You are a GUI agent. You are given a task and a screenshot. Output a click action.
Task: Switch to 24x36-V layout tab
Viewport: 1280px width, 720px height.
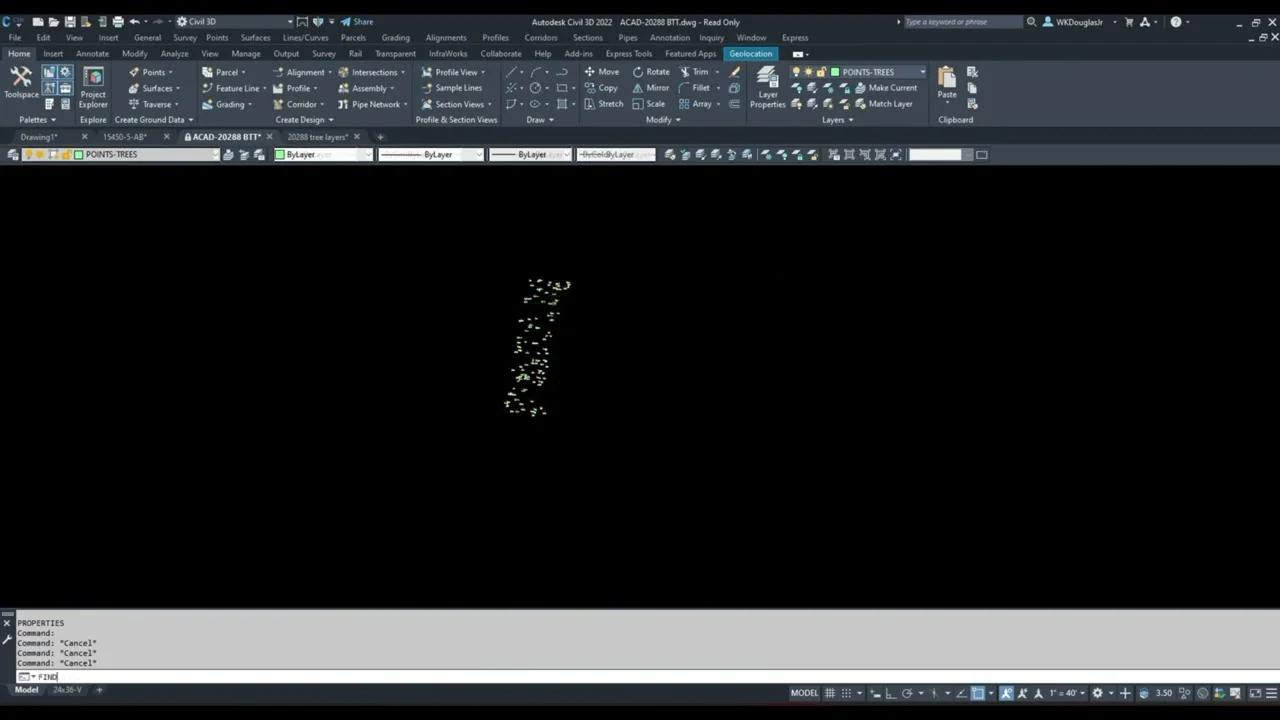tap(67, 690)
